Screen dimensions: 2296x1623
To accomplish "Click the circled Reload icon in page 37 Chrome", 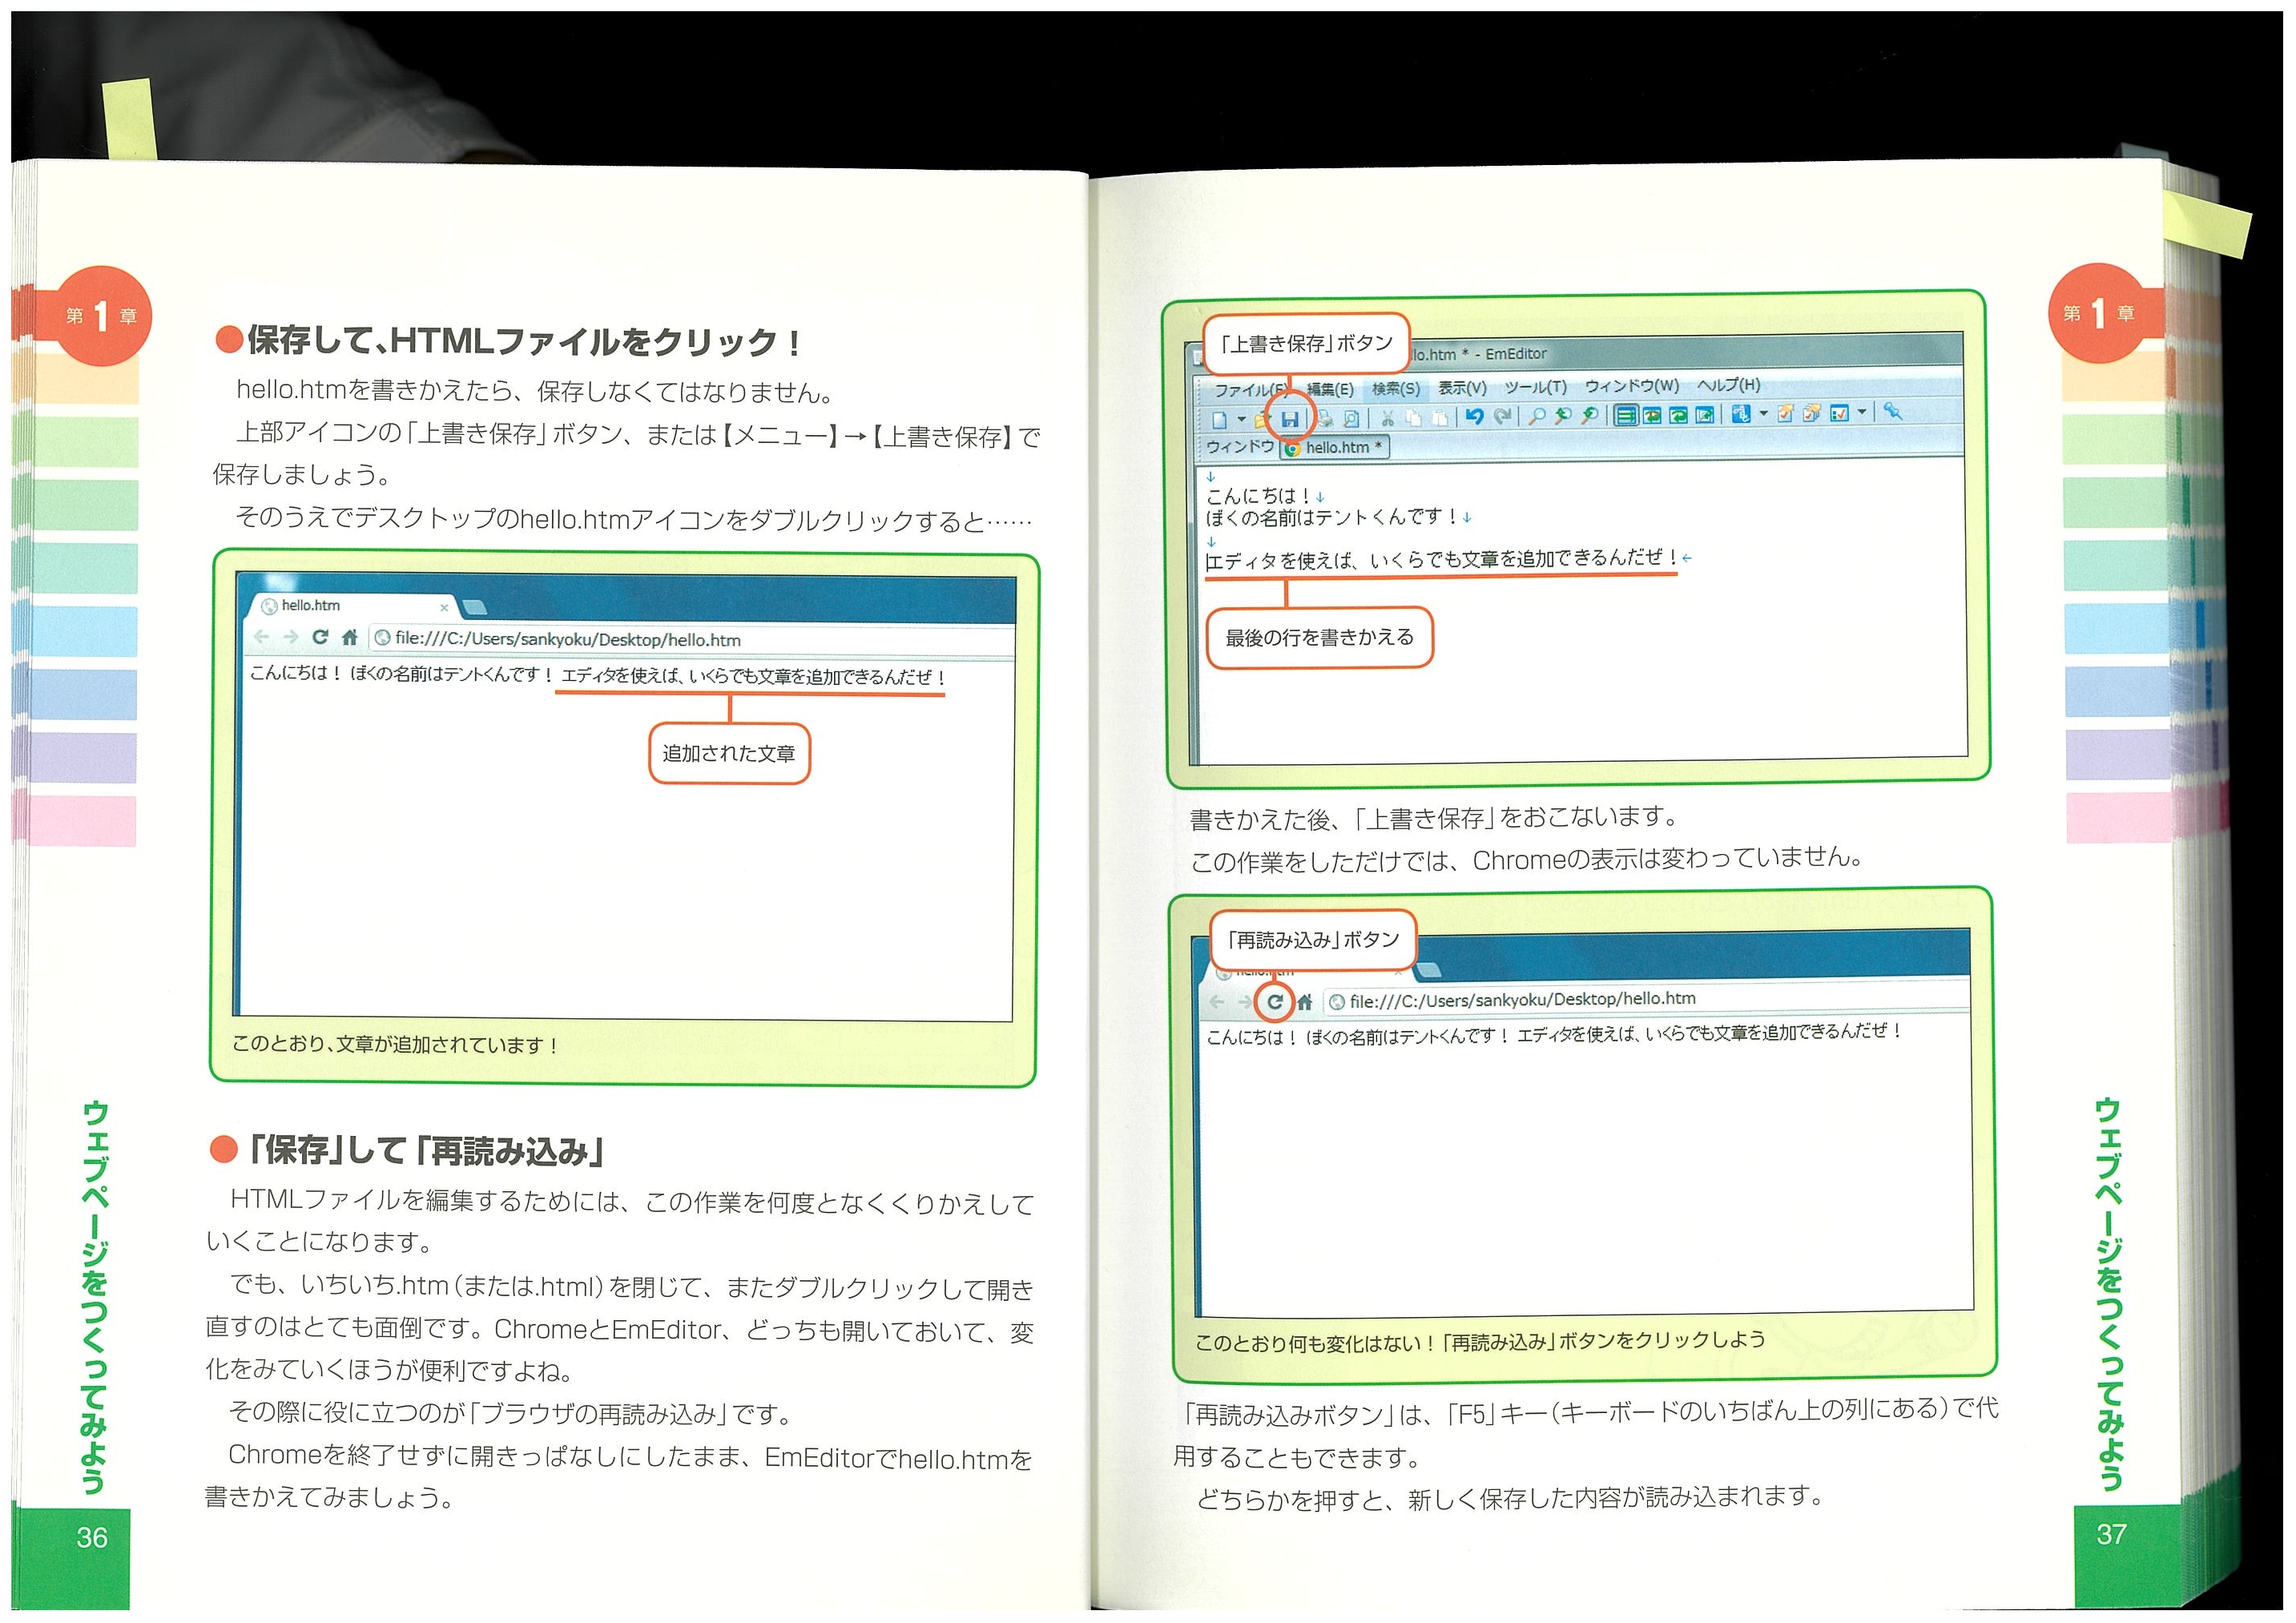I will coord(1275,1001).
